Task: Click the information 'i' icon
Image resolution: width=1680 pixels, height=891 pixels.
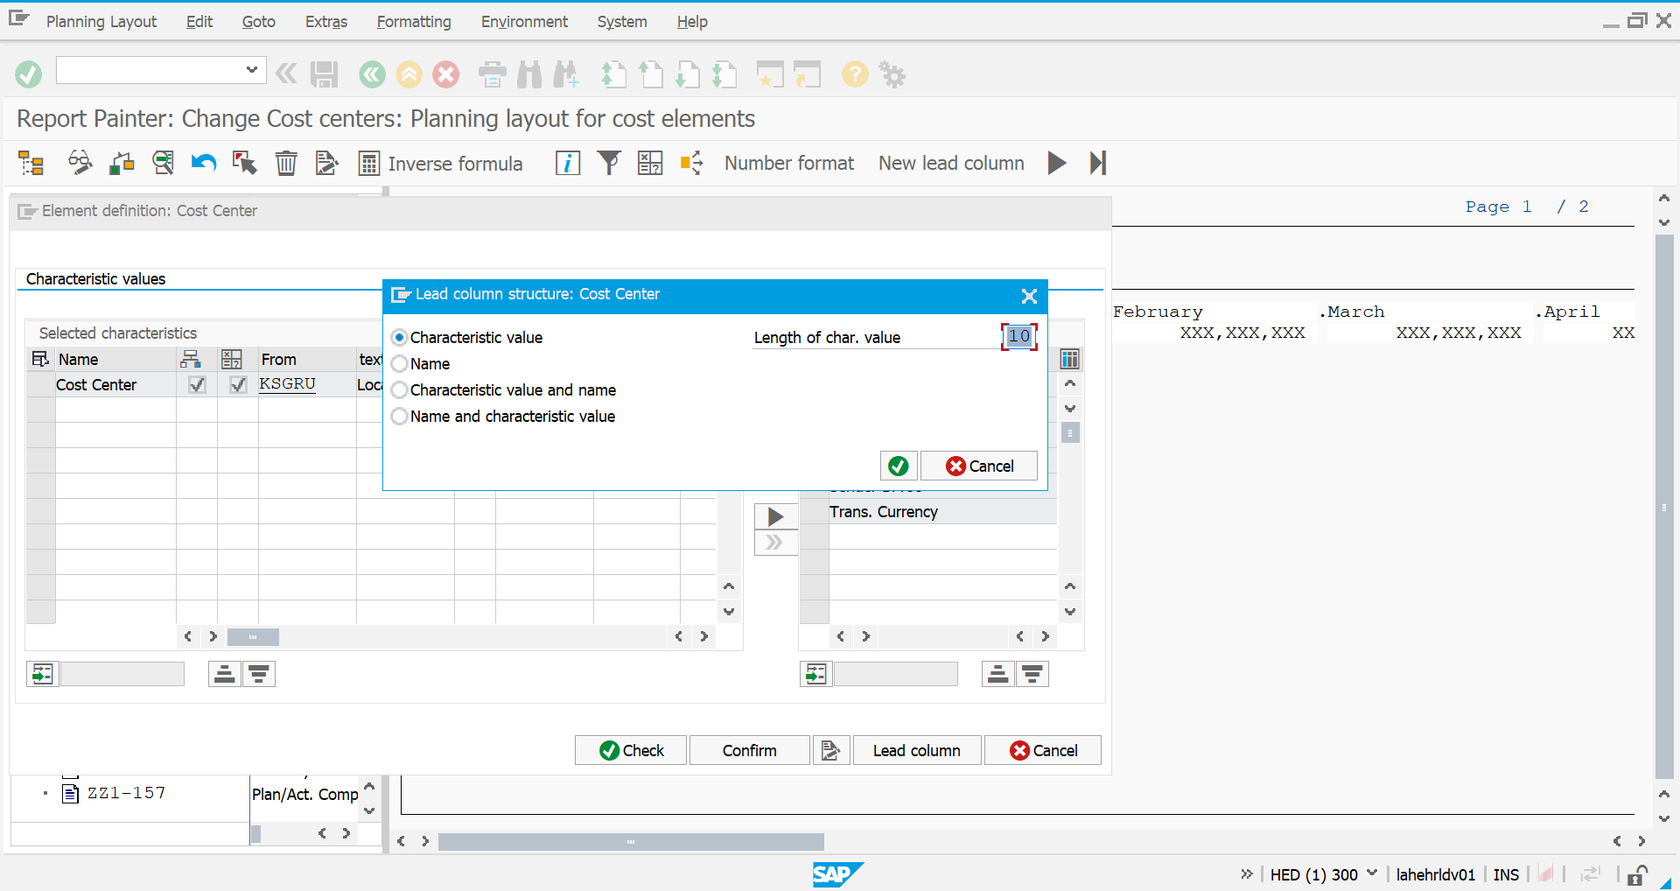Action: [567, 163]
